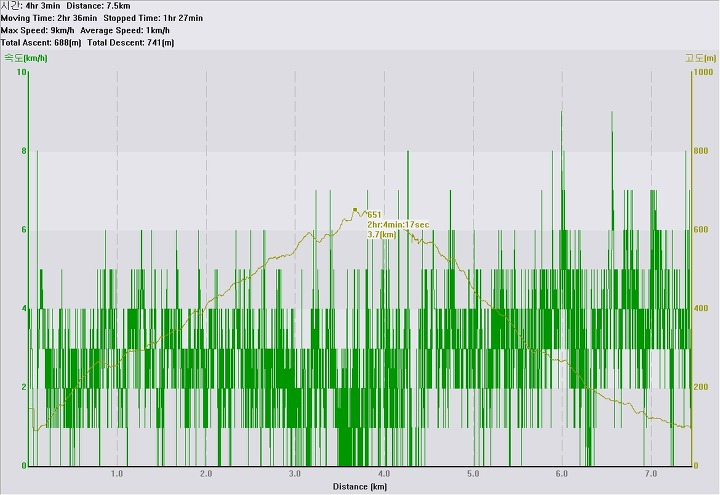The width and height of the screenshot is (720, 495).
Task: Click the altitude axis value 800
Action: [x=701, y=151]
